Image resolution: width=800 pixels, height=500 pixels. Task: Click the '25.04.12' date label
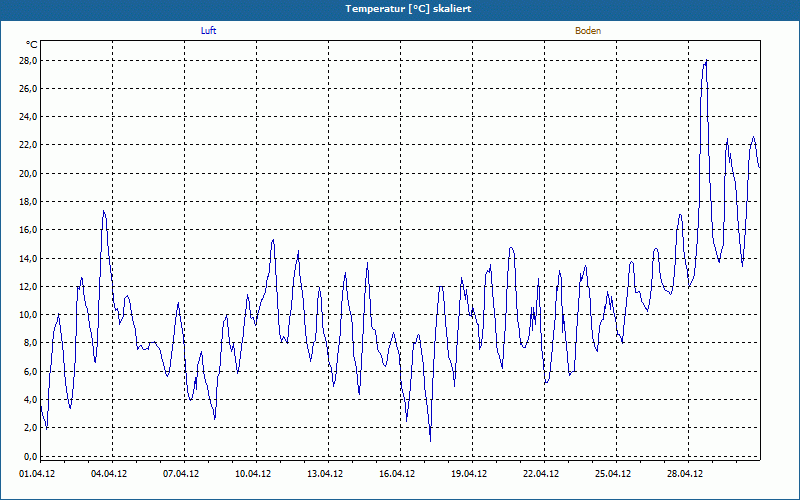[613, 474]
